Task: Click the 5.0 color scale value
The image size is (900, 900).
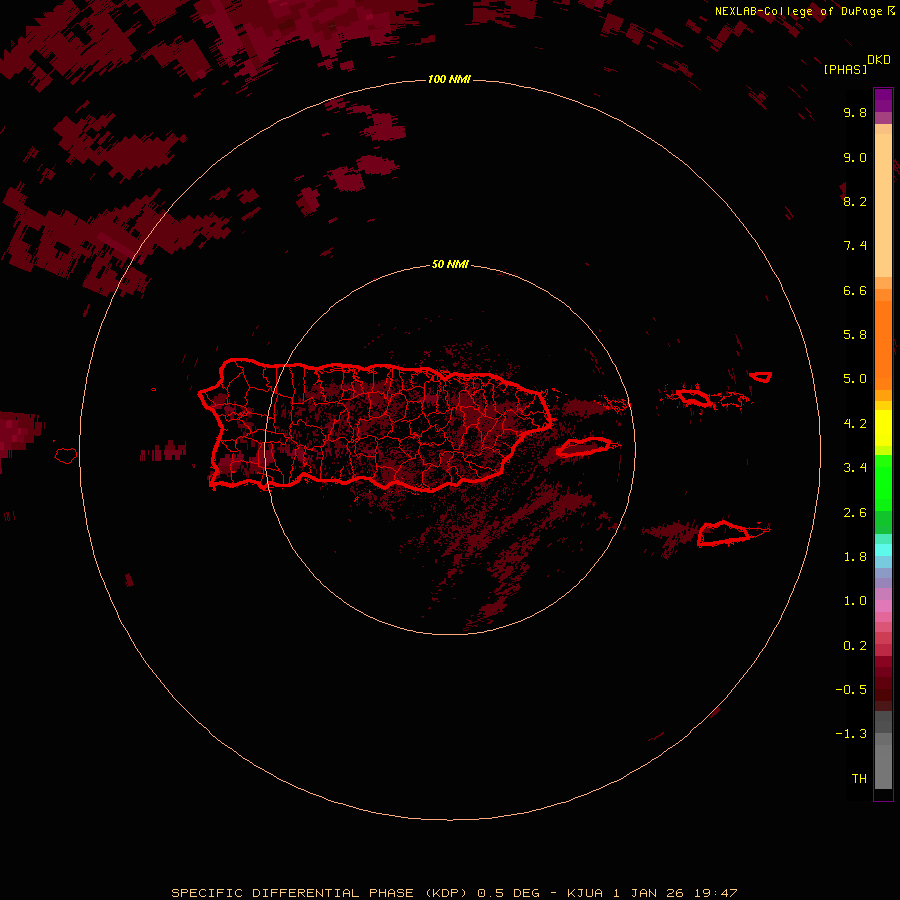Action: coord(855,379)
